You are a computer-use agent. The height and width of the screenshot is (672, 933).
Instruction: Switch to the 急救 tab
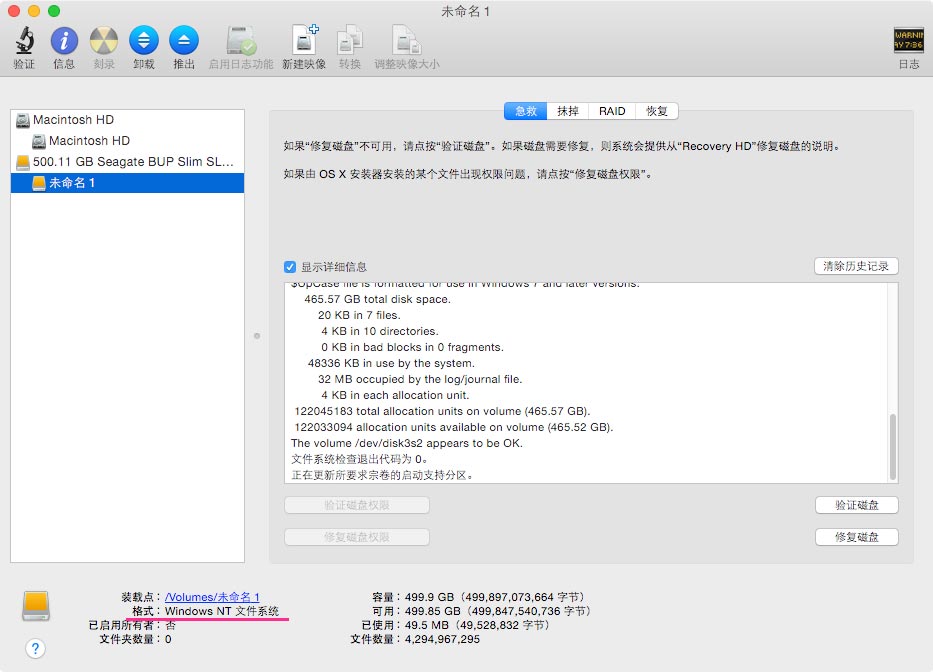click(525, 111)
